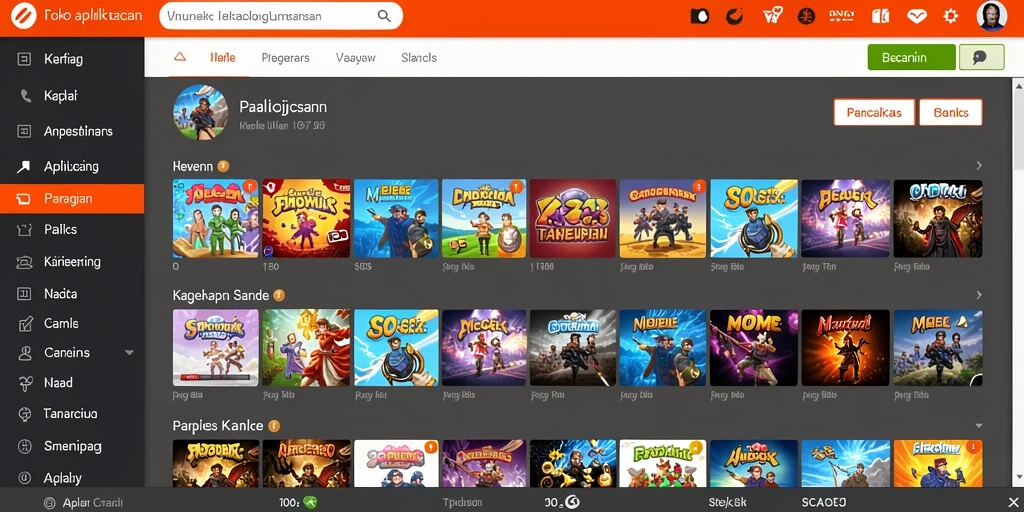Click orange info badge beside Kagehapn Sande
1024x512 pixels.
click(x=279, y=295)
